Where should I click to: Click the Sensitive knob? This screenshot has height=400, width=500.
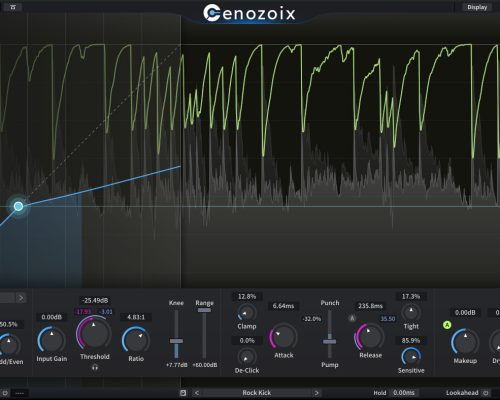(x=411, y=357)
